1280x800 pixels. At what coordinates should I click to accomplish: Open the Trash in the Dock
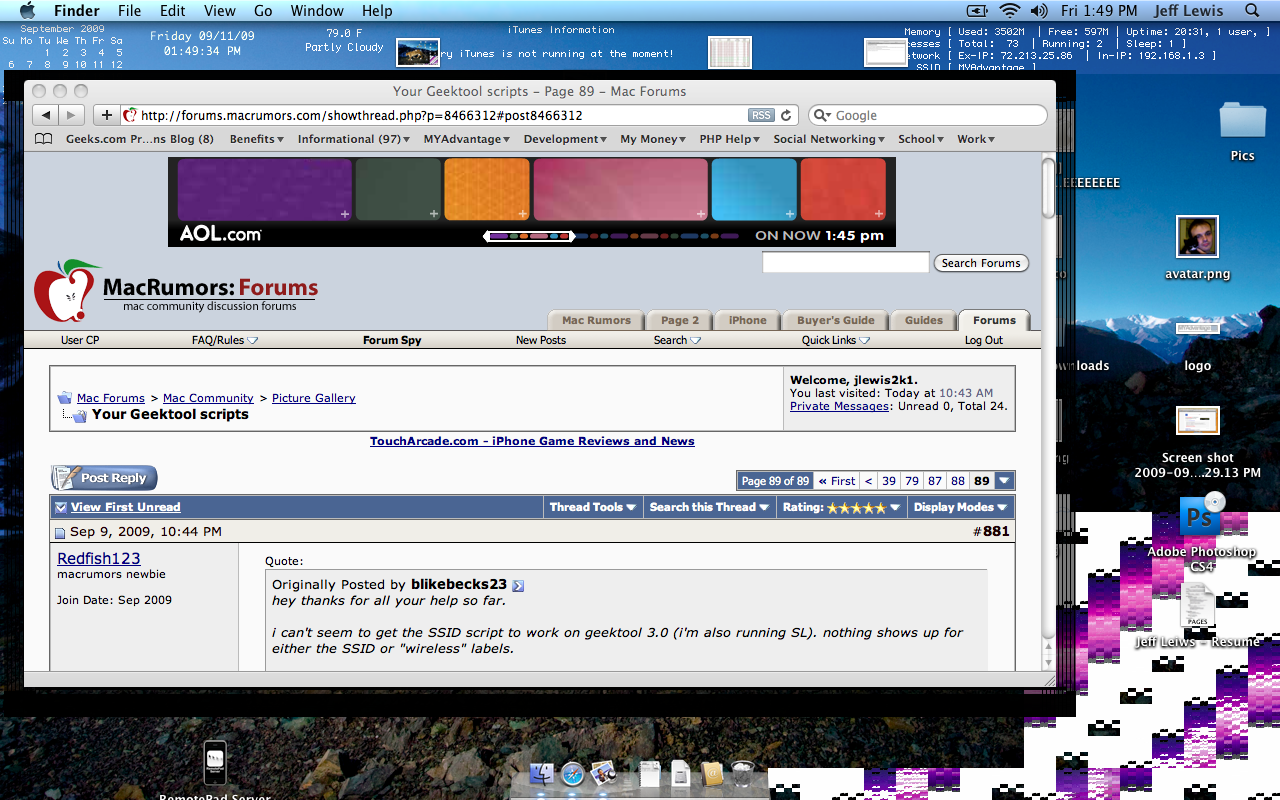point(742,773)
